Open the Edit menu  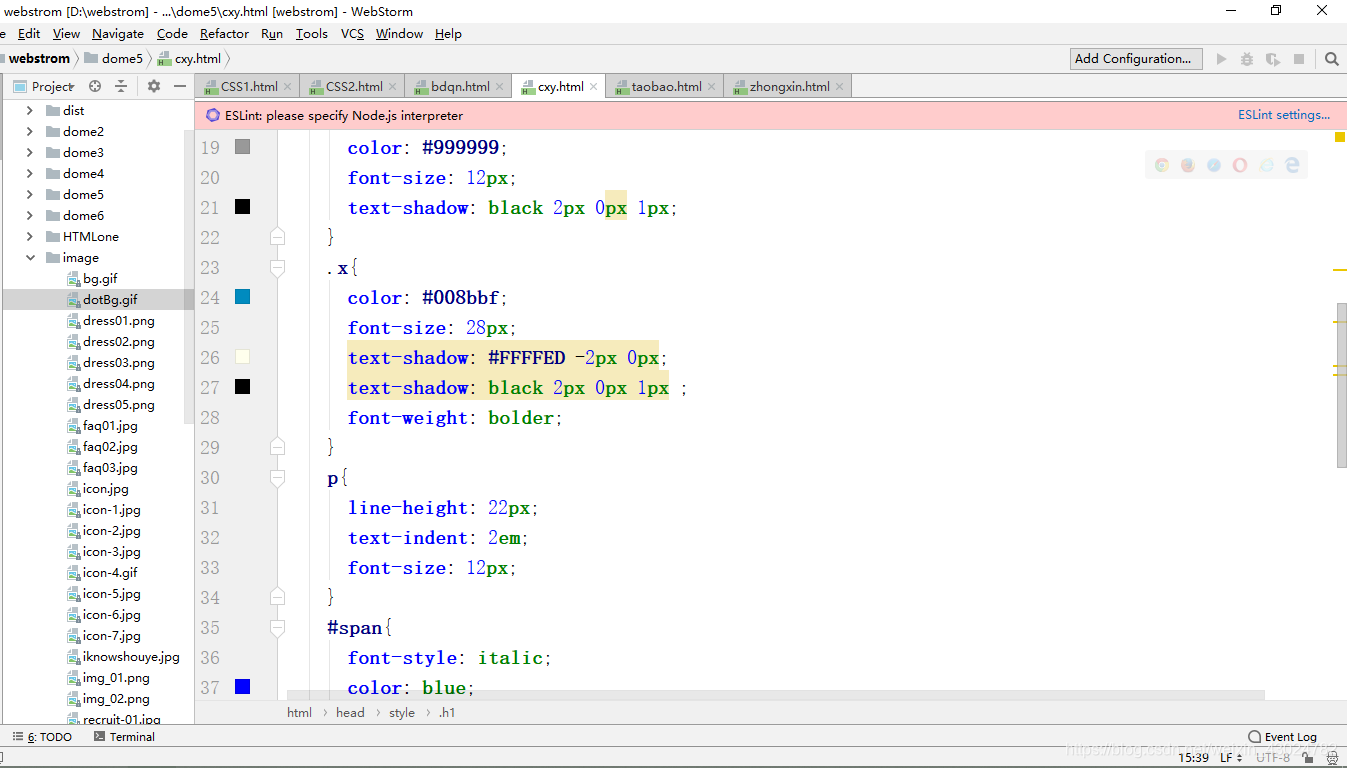[x=29, y=34]
